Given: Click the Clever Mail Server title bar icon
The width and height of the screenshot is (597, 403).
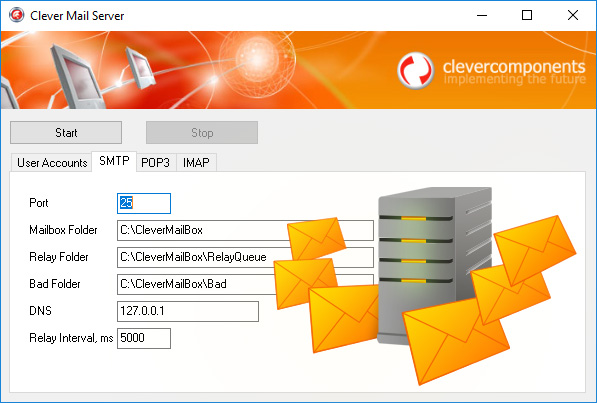Looking at the screenshot, I should (x=16, y=15).
